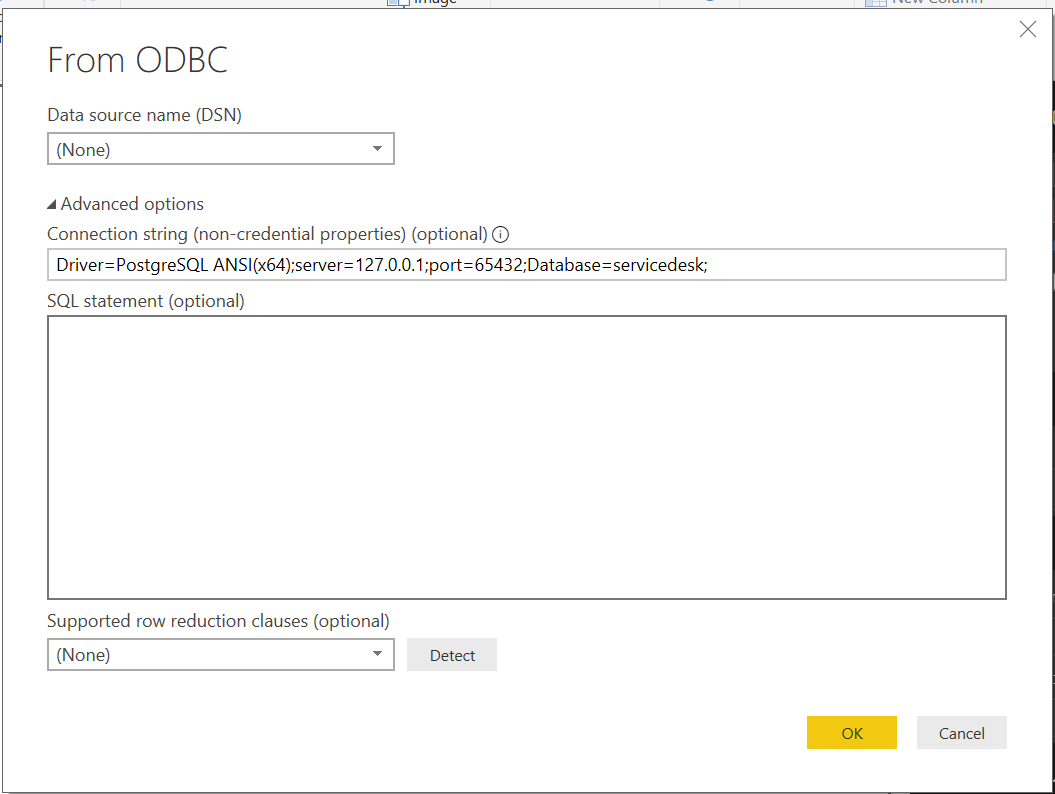Click the connection string info icon

tap(501, 234)
